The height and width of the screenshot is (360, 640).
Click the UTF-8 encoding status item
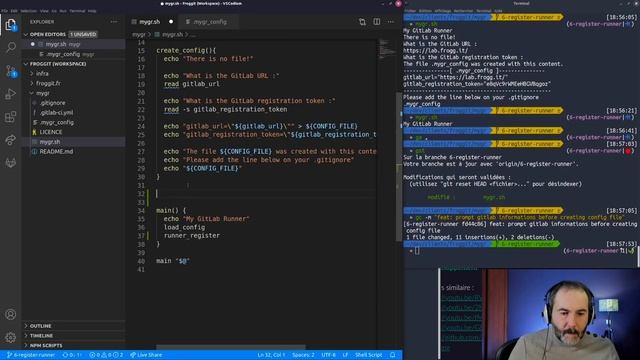(x=329, y=355)
